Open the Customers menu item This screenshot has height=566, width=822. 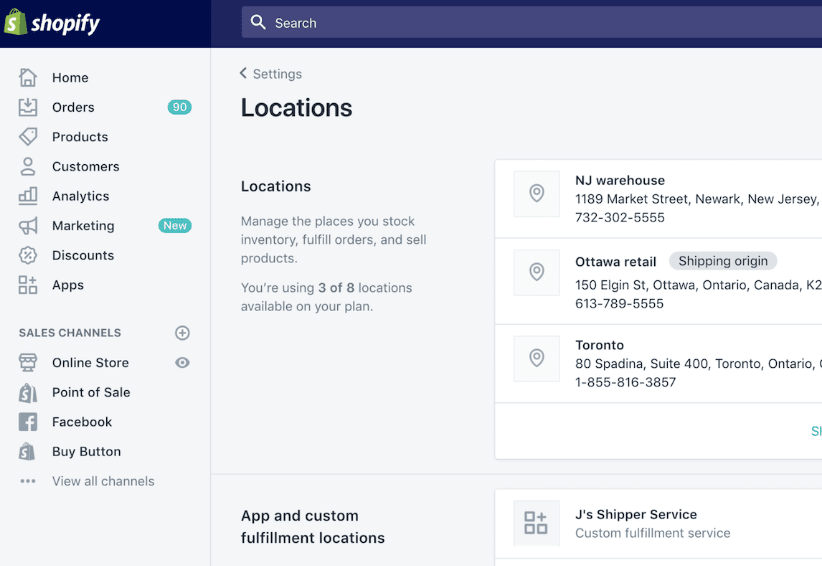[86, 167]
